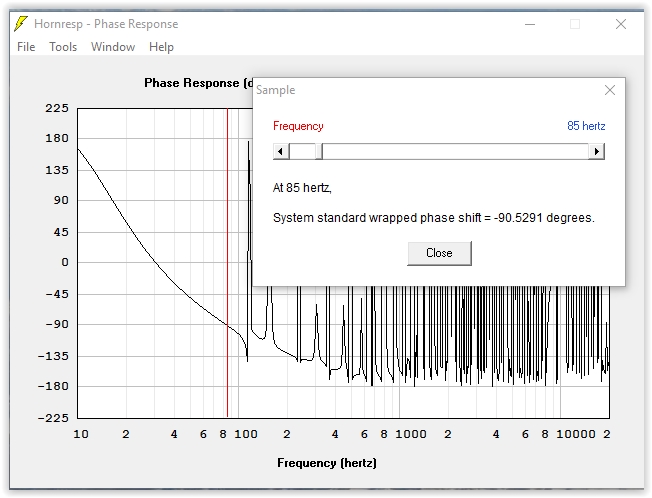Image resolution: width=652 pixels, height=498 pixels.
Task: Close the Hornresp Phase Response window
Action: coord(621,24)
